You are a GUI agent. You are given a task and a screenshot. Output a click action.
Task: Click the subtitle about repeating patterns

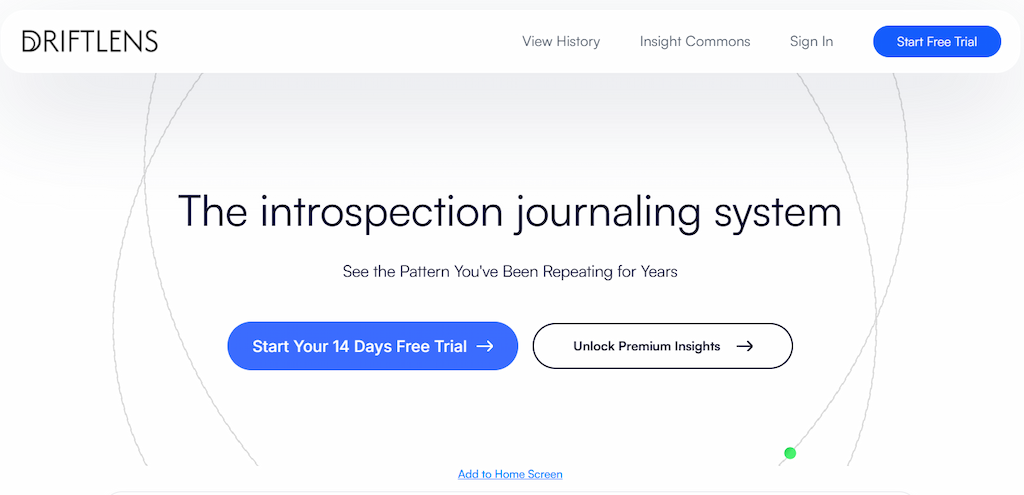(510, 271)
